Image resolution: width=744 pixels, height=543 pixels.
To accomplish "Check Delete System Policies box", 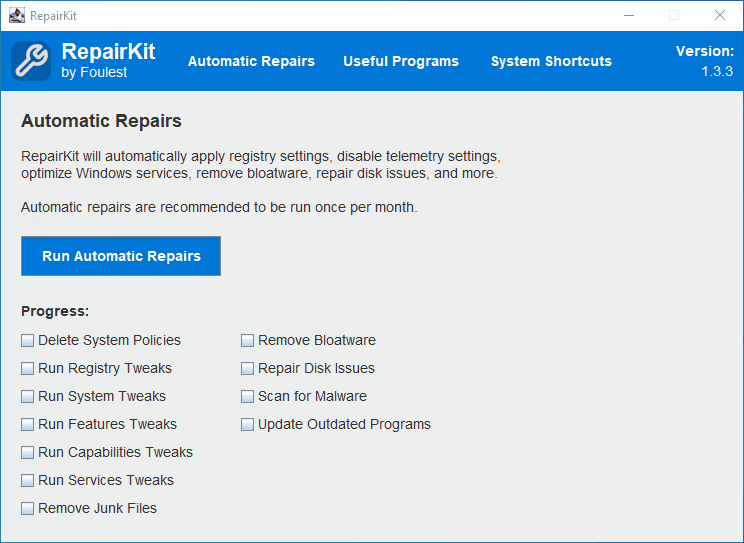I will coord(28,340).
